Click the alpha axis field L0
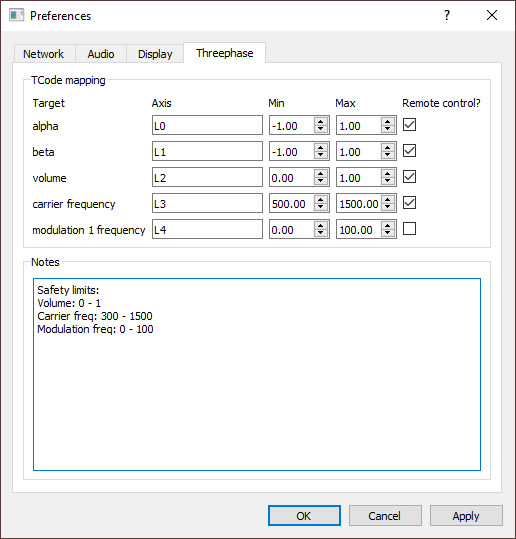The width and height of the screenshot is (516, 539). point(207,125)
